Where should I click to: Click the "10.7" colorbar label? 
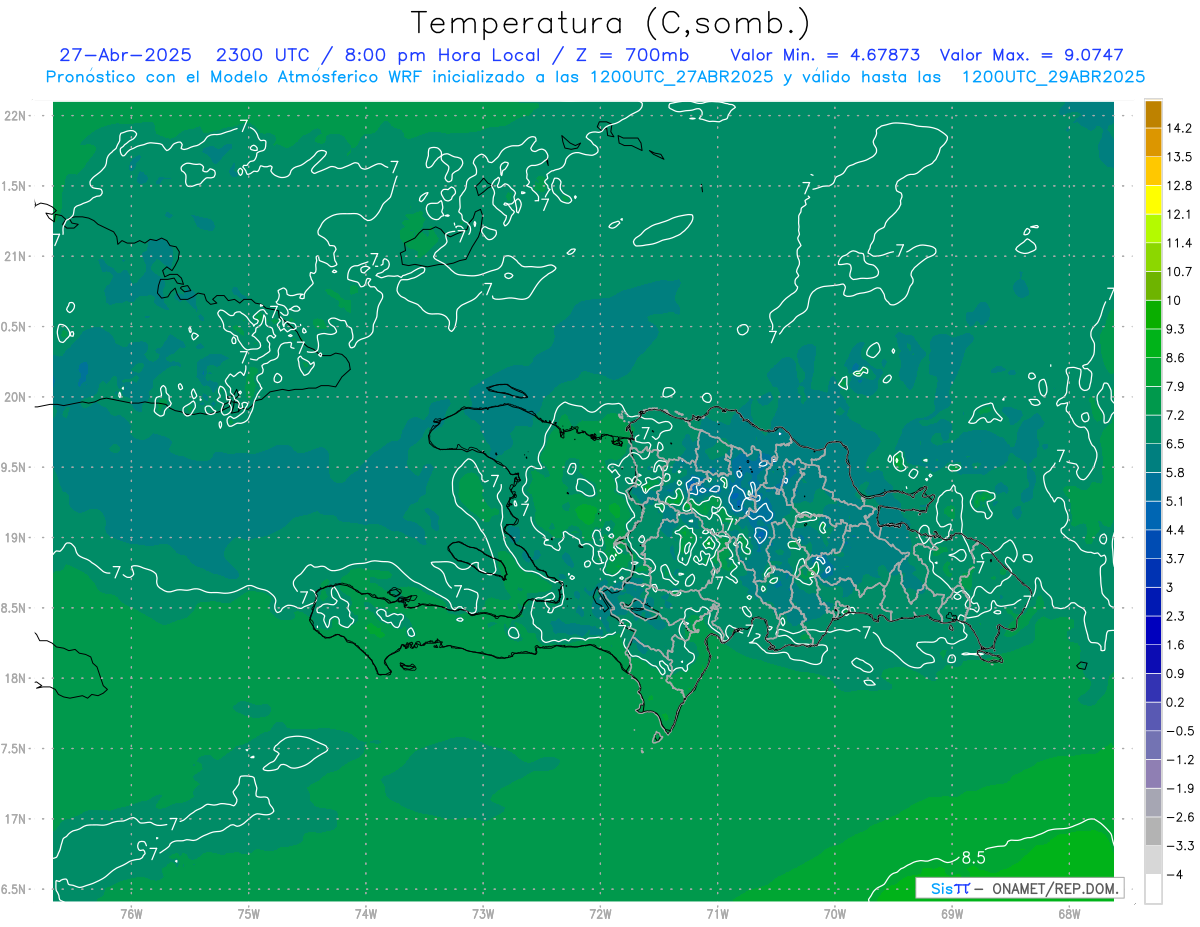[1180, 272]
